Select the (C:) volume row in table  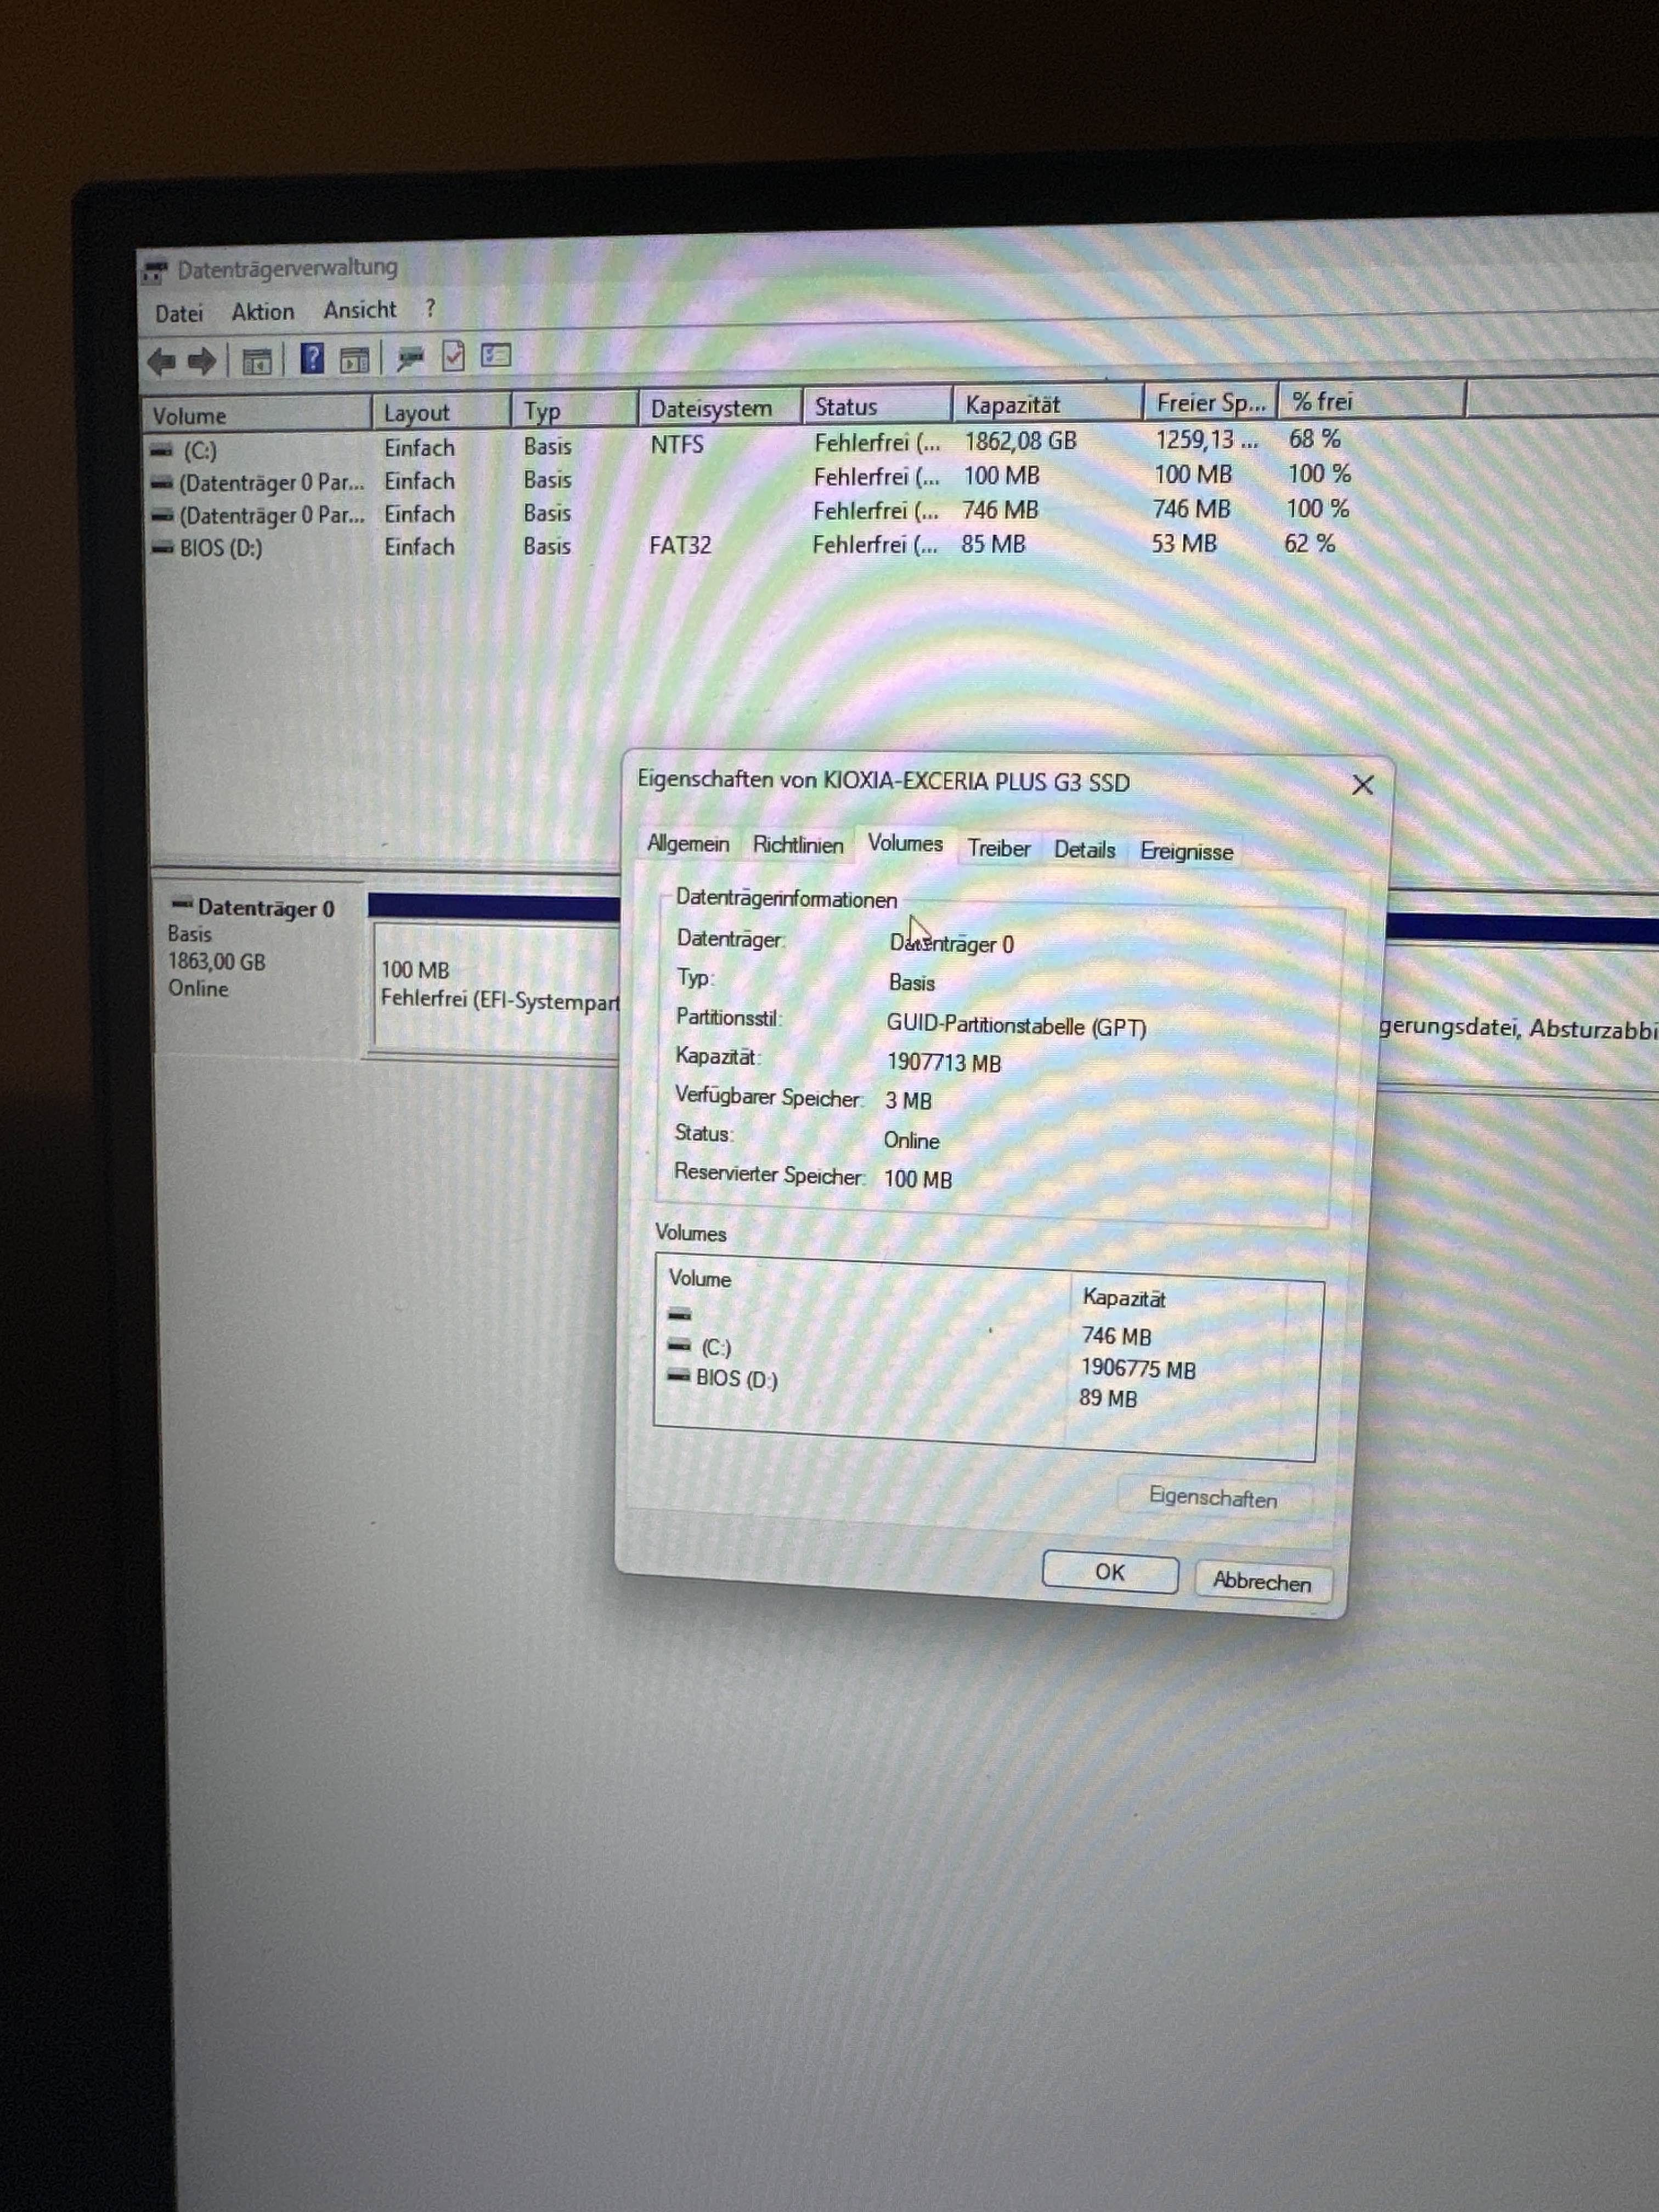pyautogui.click(x=200, y=450)
